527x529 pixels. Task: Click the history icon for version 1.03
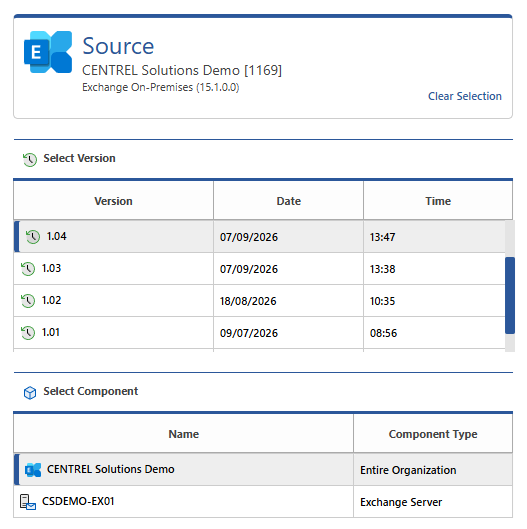pyautogui.click(x=28, y=269)
